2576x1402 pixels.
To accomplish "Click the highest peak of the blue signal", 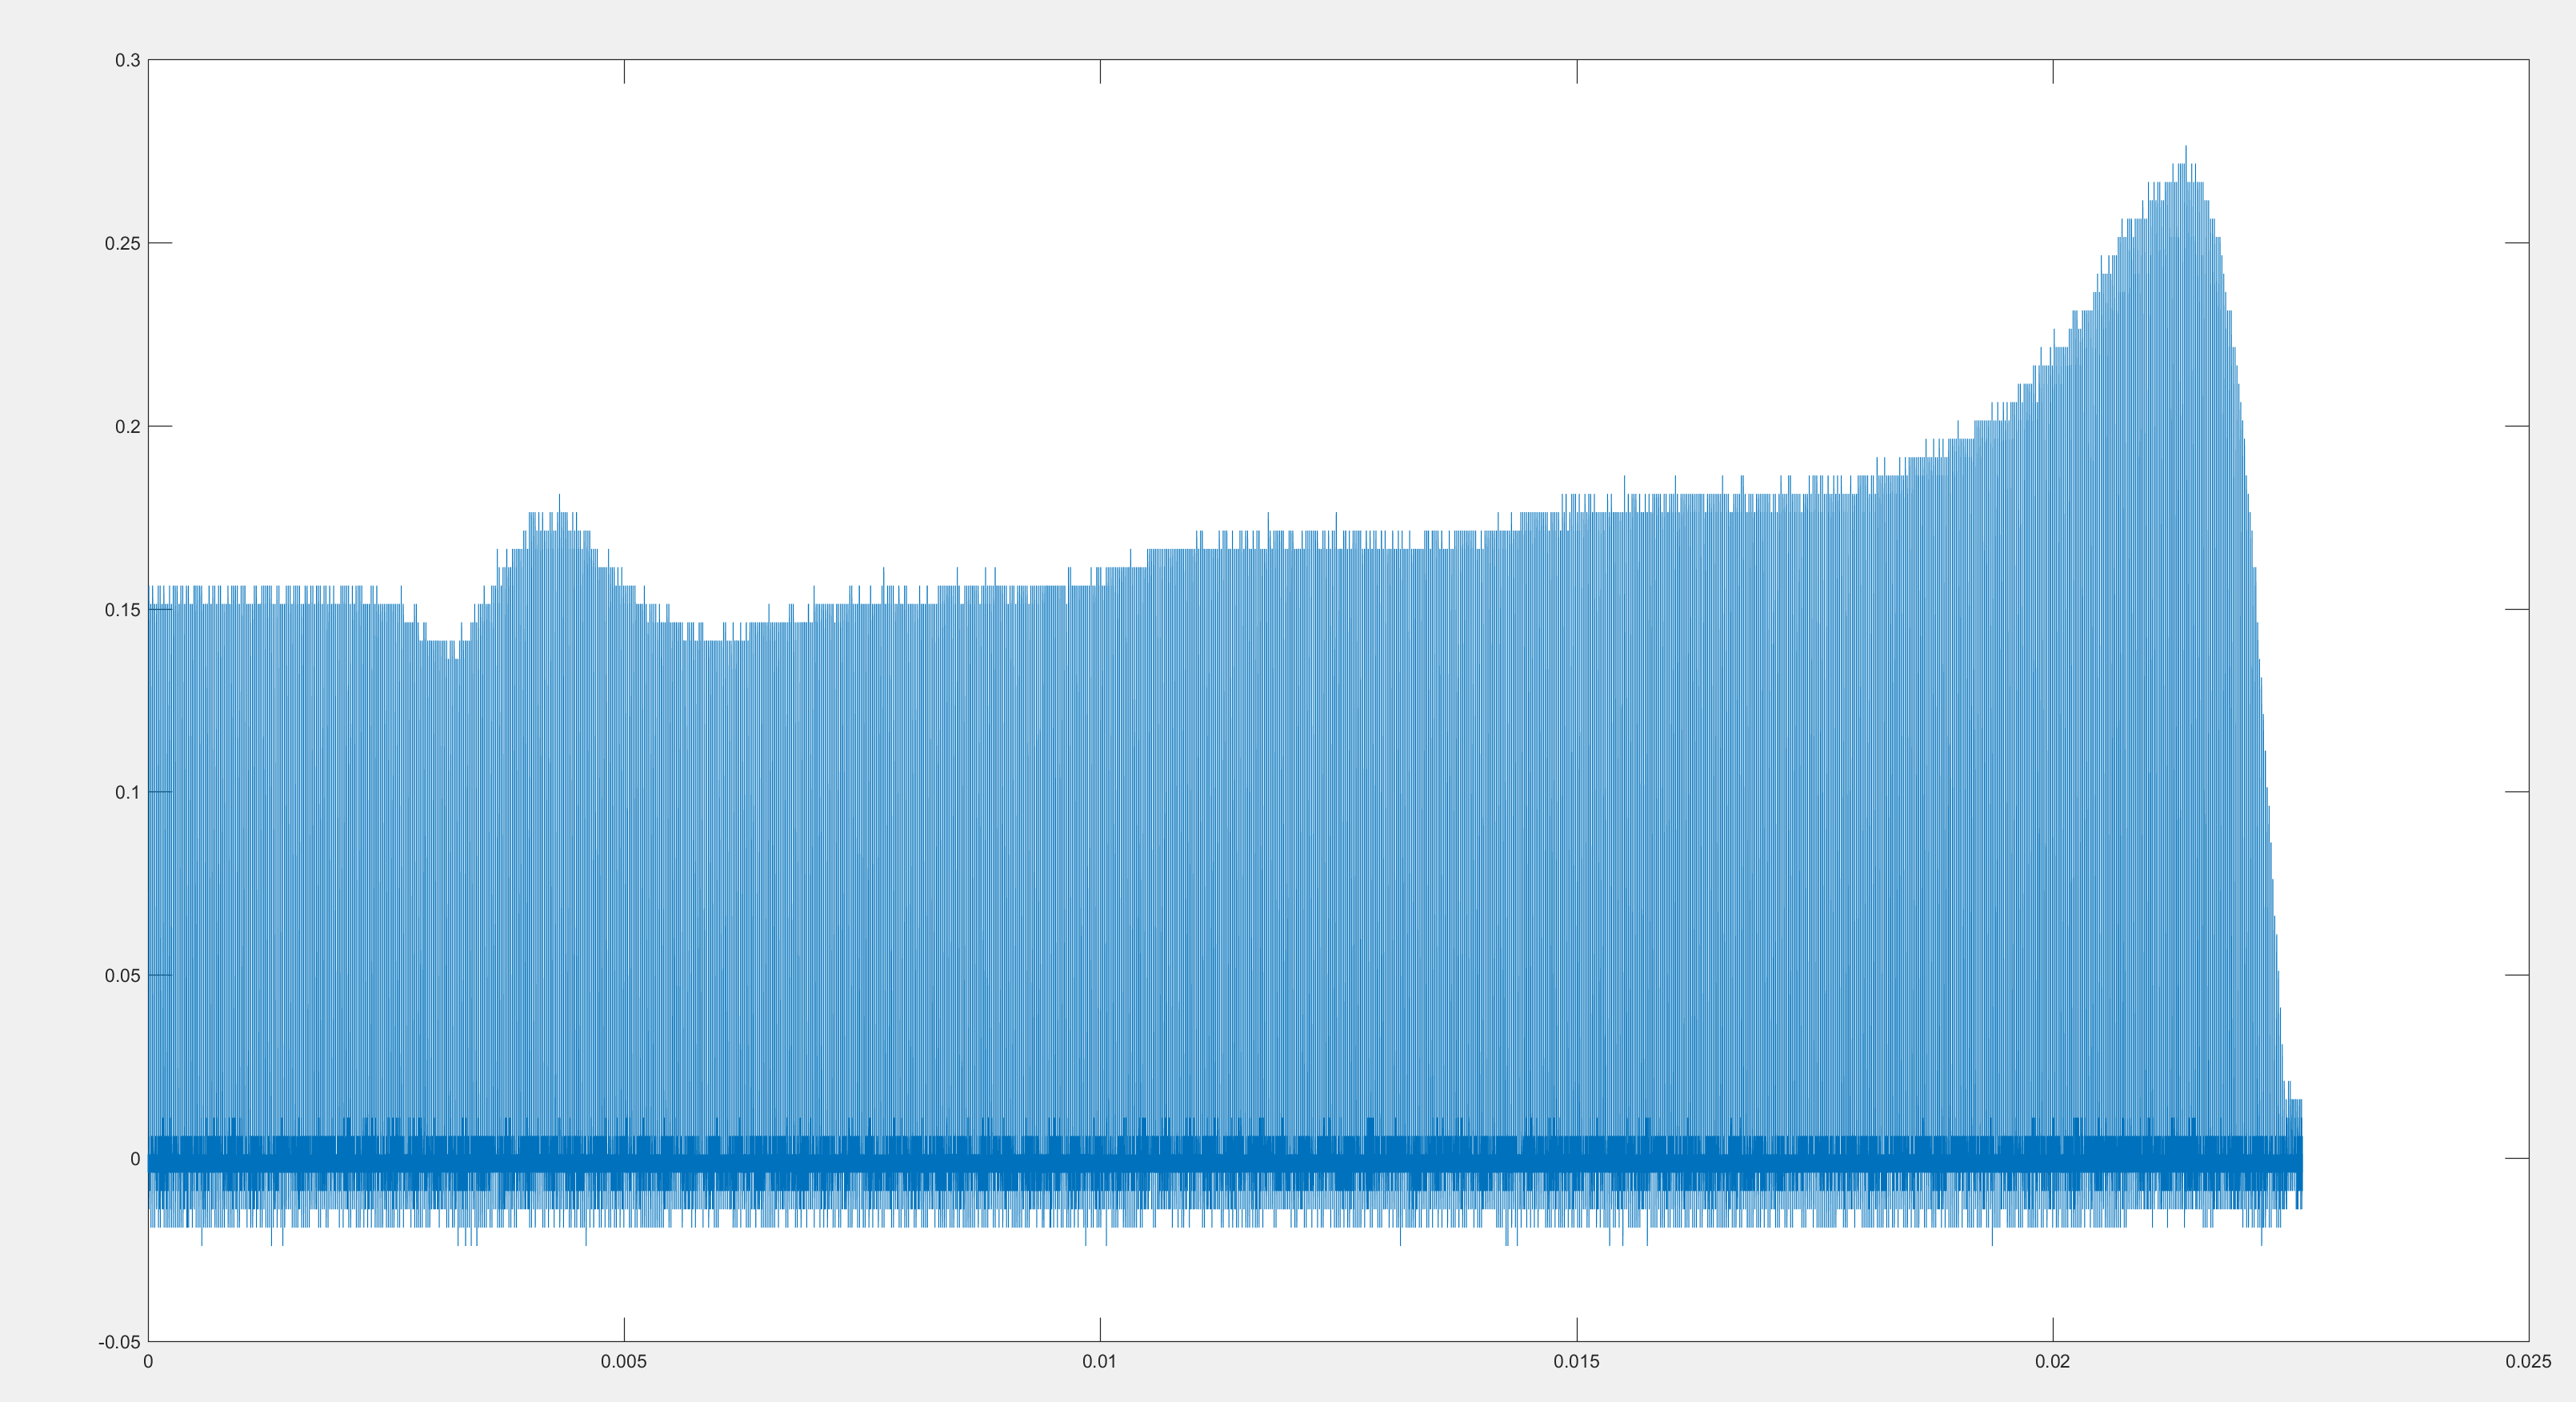I will pyautogui.click(x=2185, y=148).
